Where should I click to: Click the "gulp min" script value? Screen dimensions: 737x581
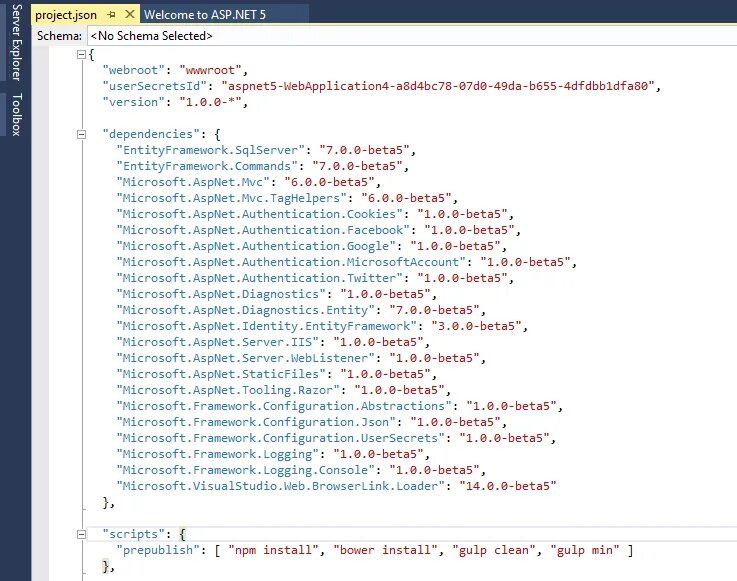click(x=585, y=550)
